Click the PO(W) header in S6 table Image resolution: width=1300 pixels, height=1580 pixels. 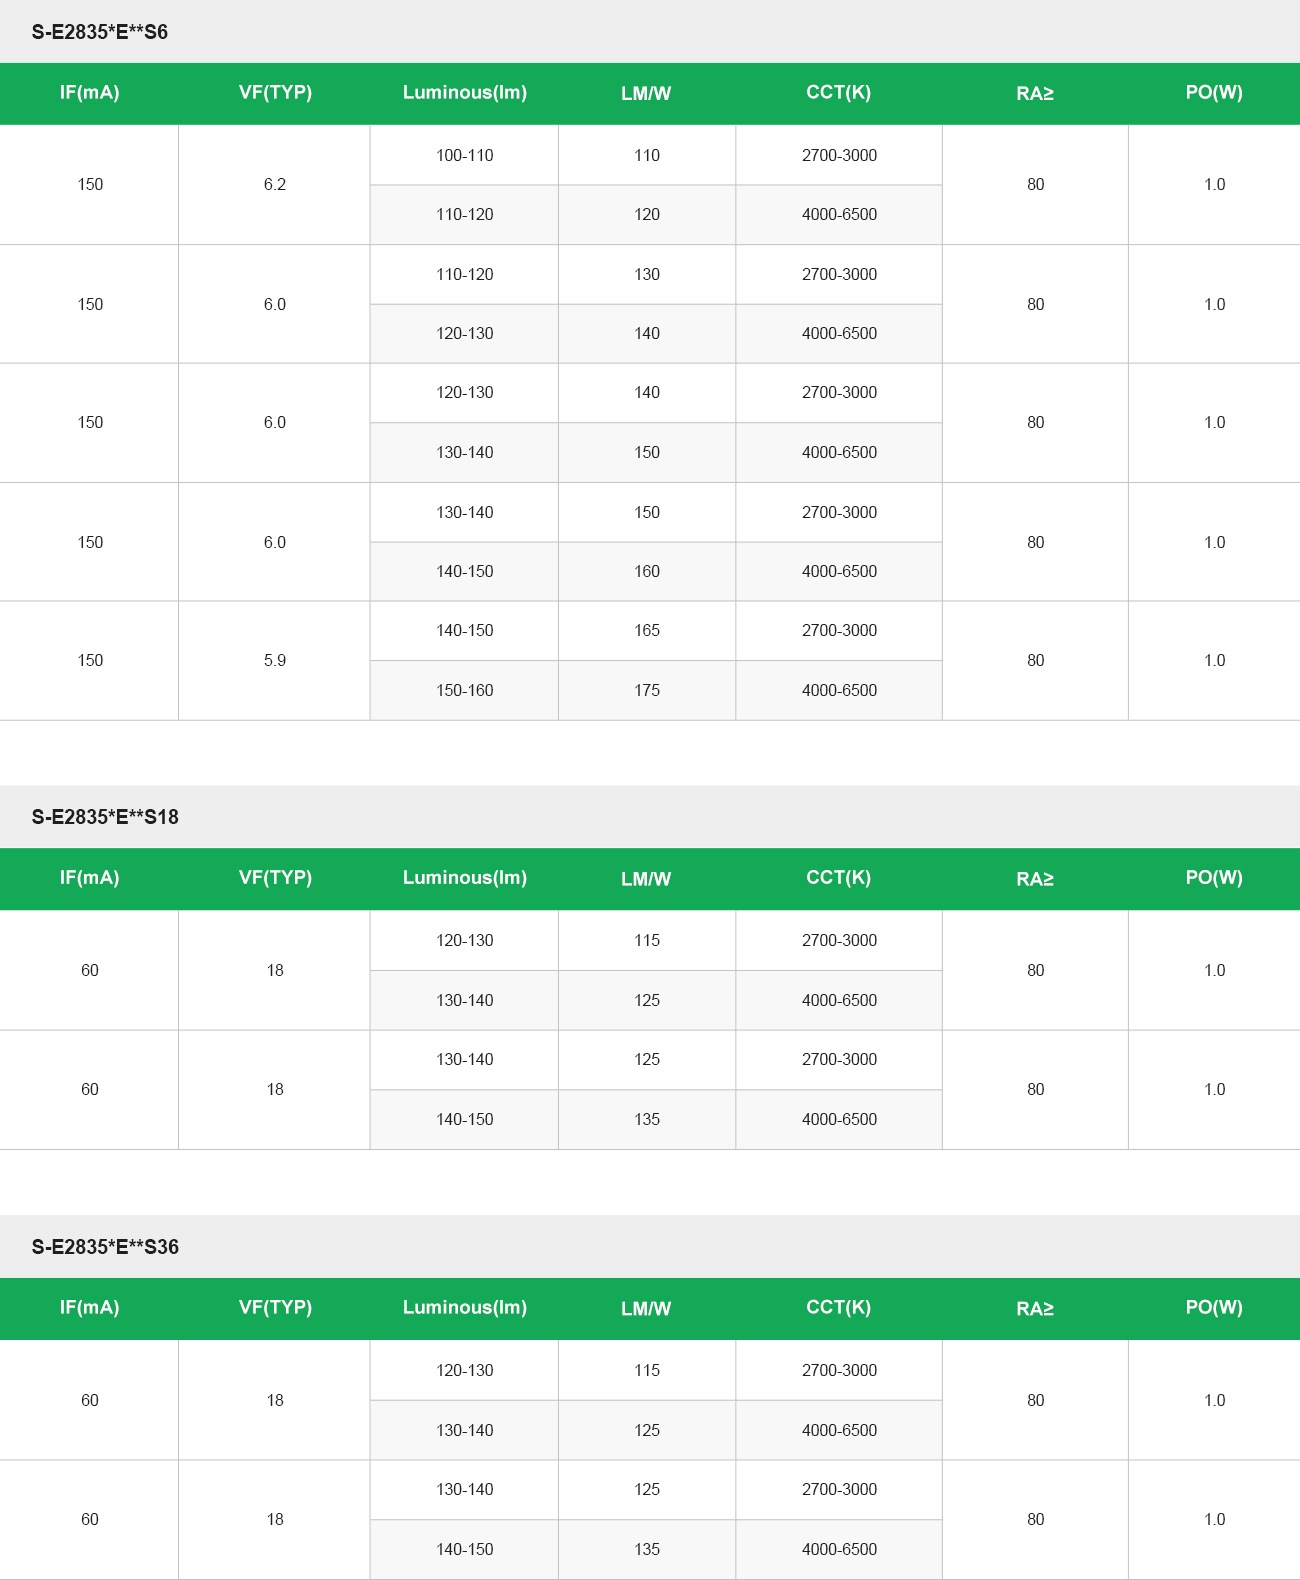pyautogui.click(x=1214, y=93)
